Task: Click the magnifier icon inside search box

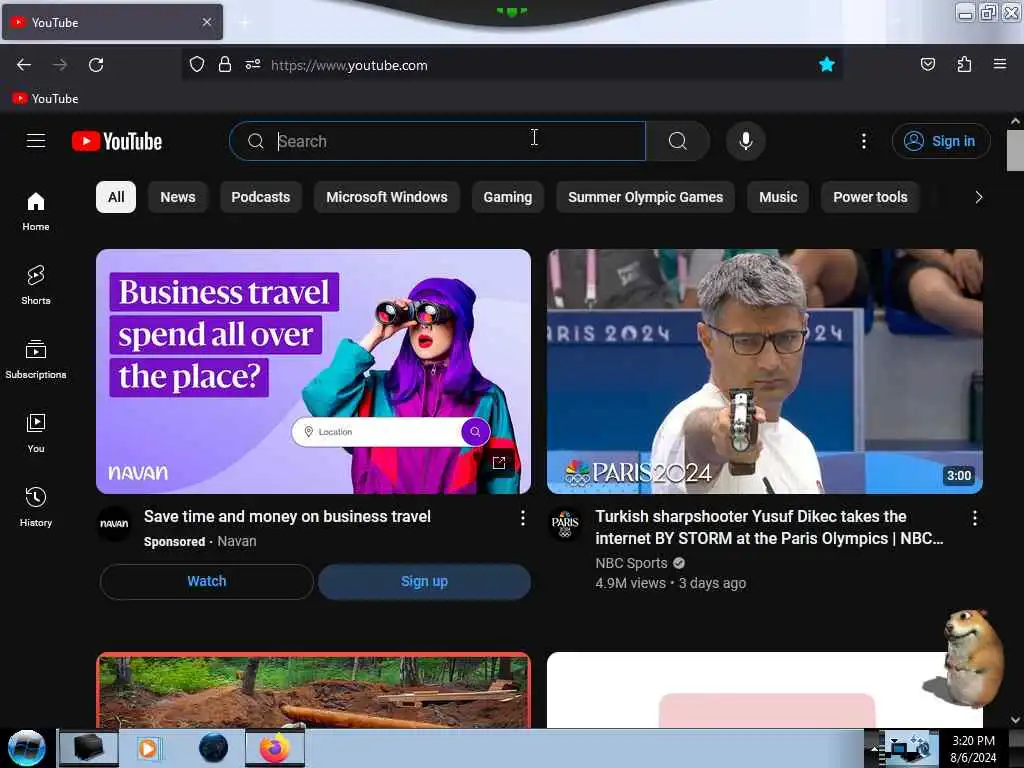Action: click(256, 141)
